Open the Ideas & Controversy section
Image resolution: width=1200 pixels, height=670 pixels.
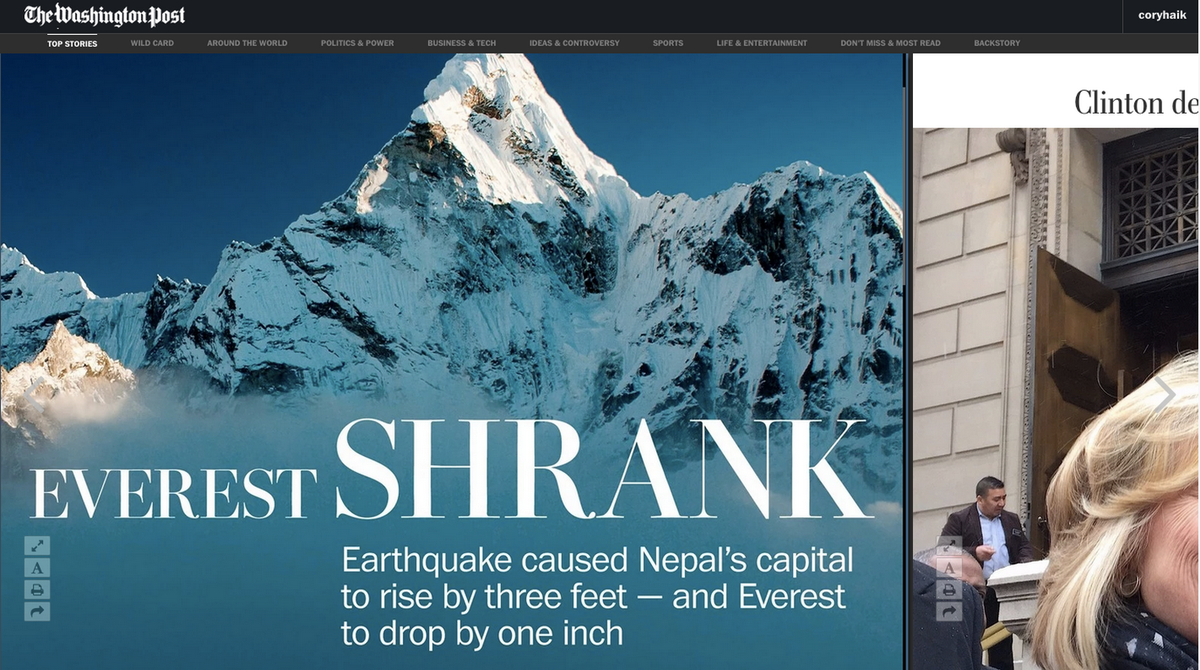[574, 43]
